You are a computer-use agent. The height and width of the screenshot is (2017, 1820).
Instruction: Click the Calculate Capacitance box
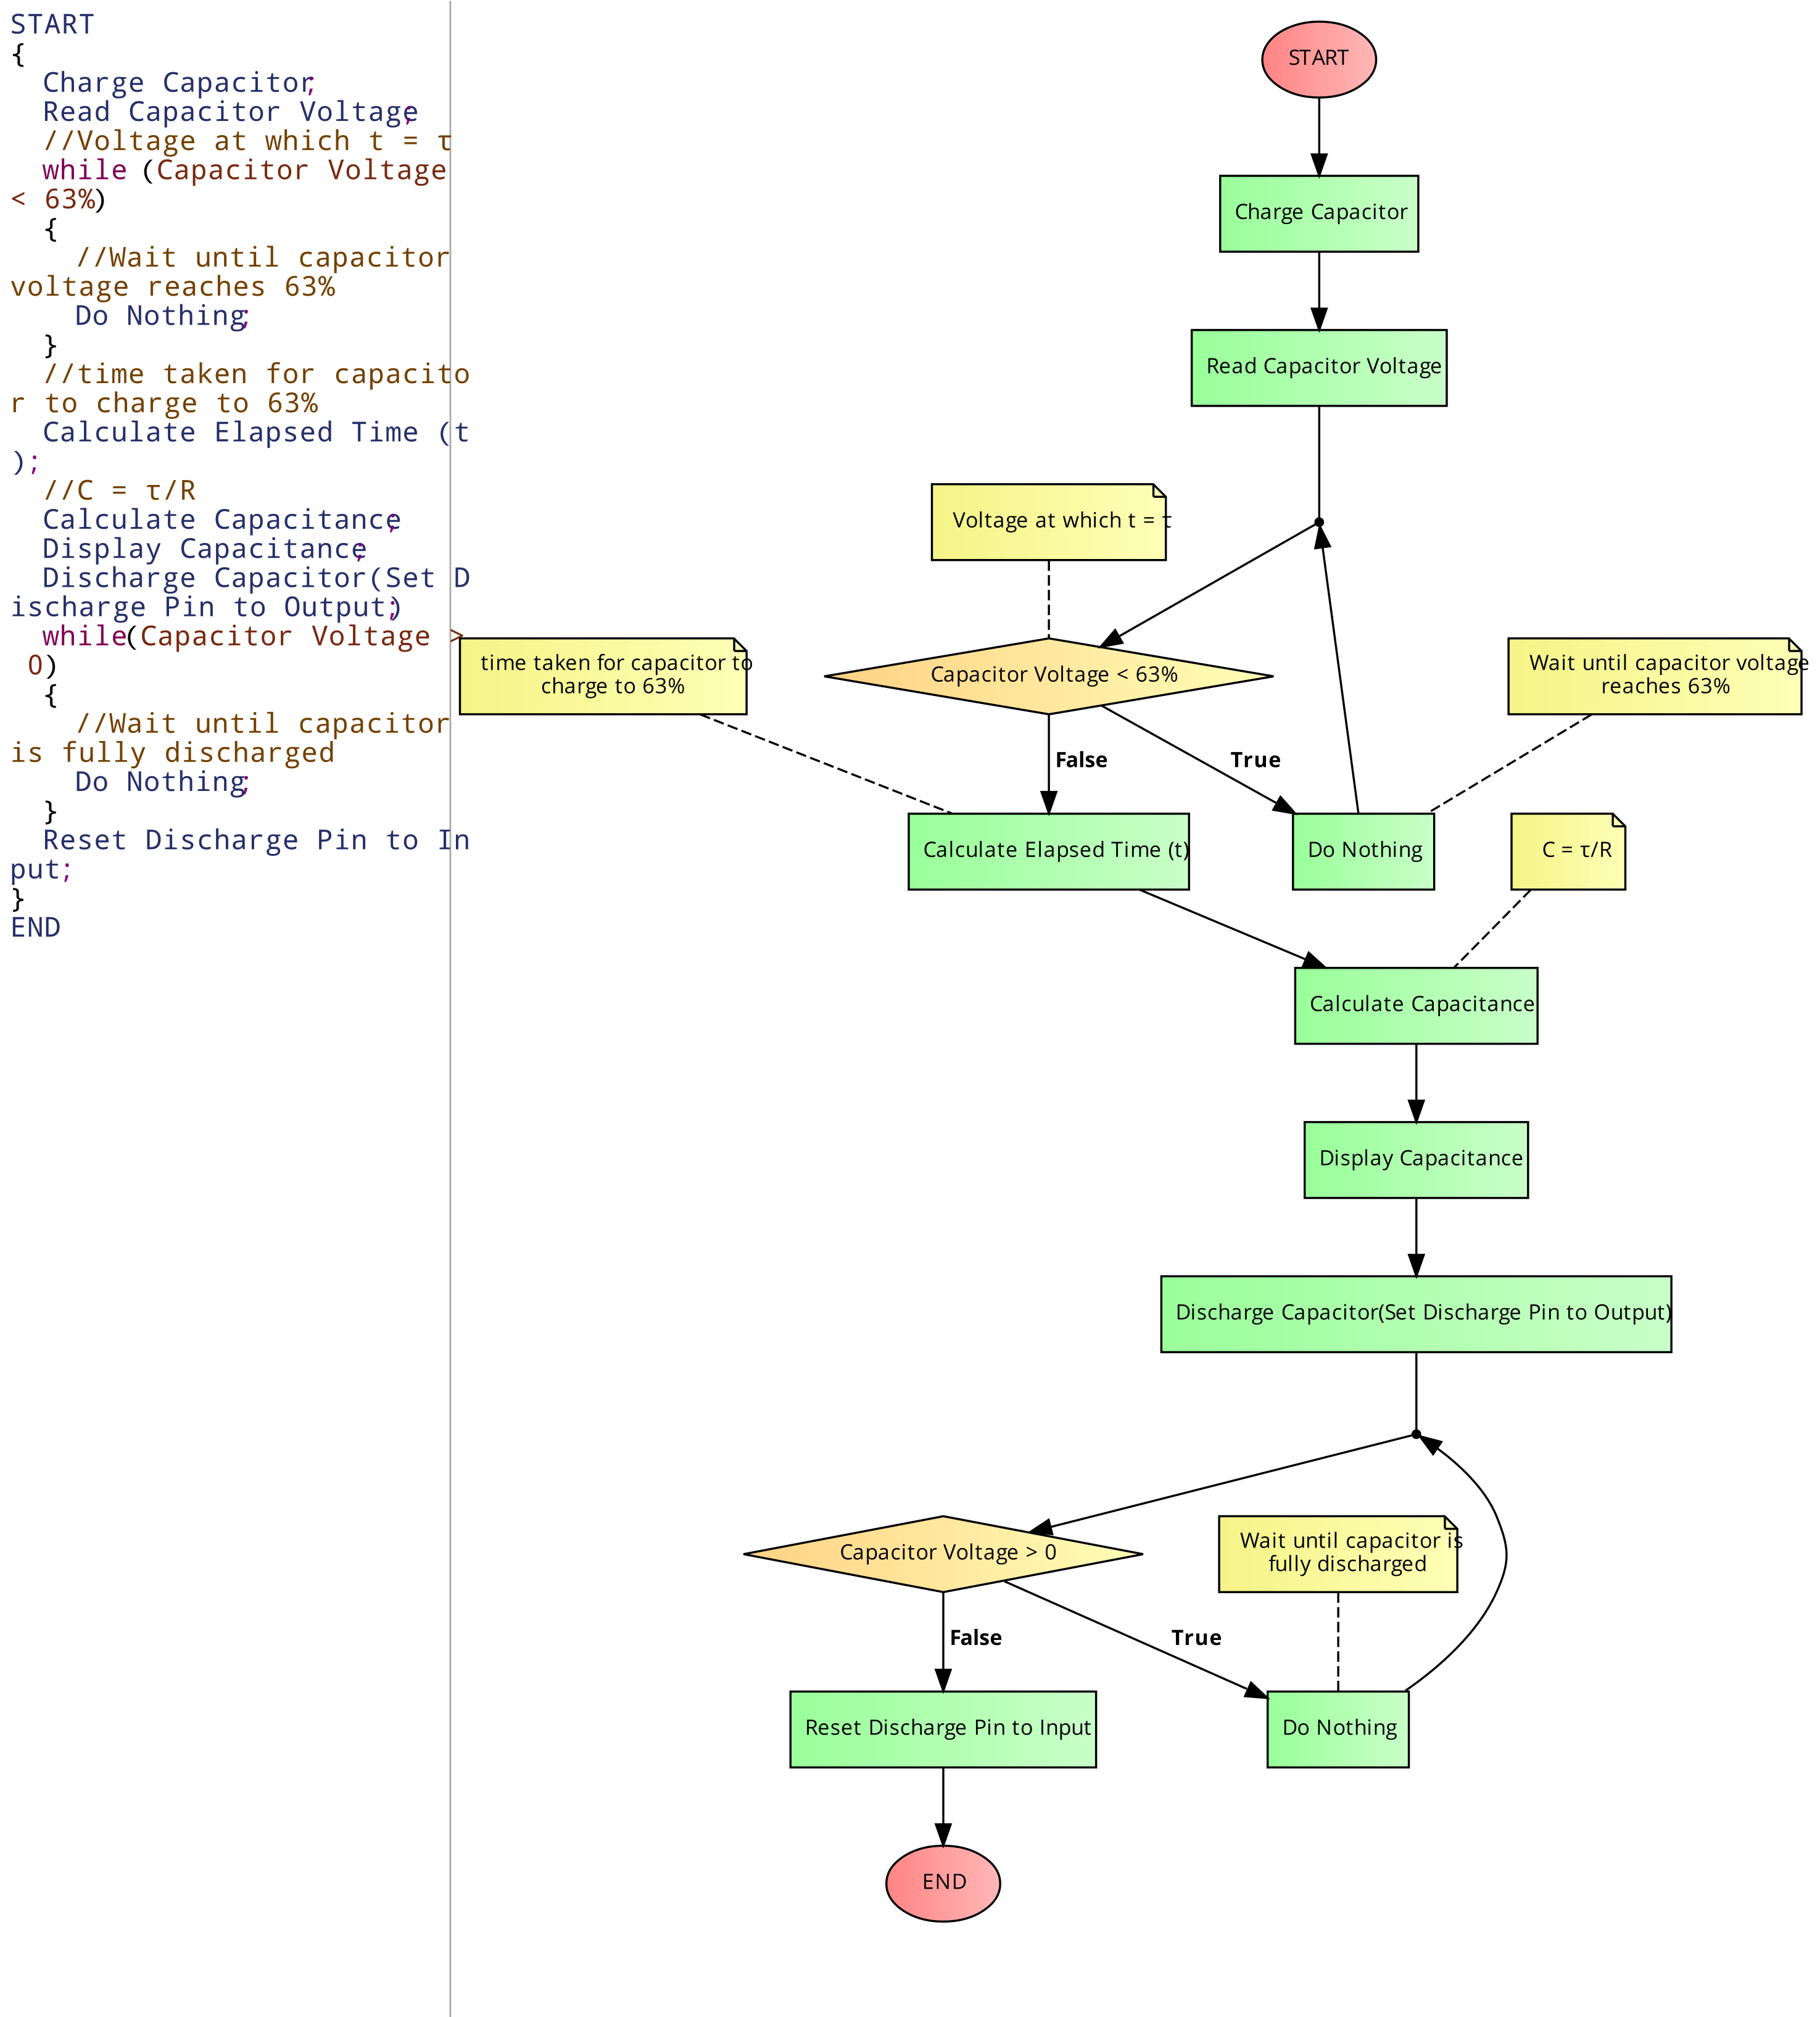1415,1005
